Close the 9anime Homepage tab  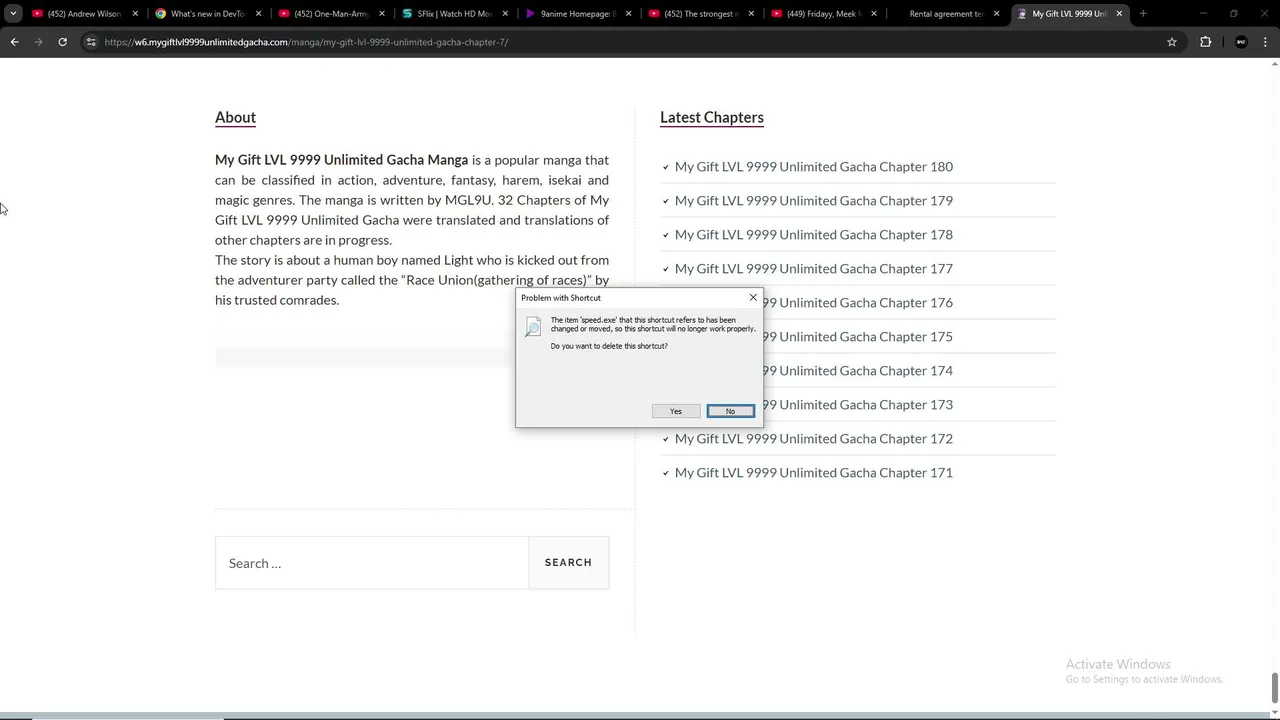(628, 14)
